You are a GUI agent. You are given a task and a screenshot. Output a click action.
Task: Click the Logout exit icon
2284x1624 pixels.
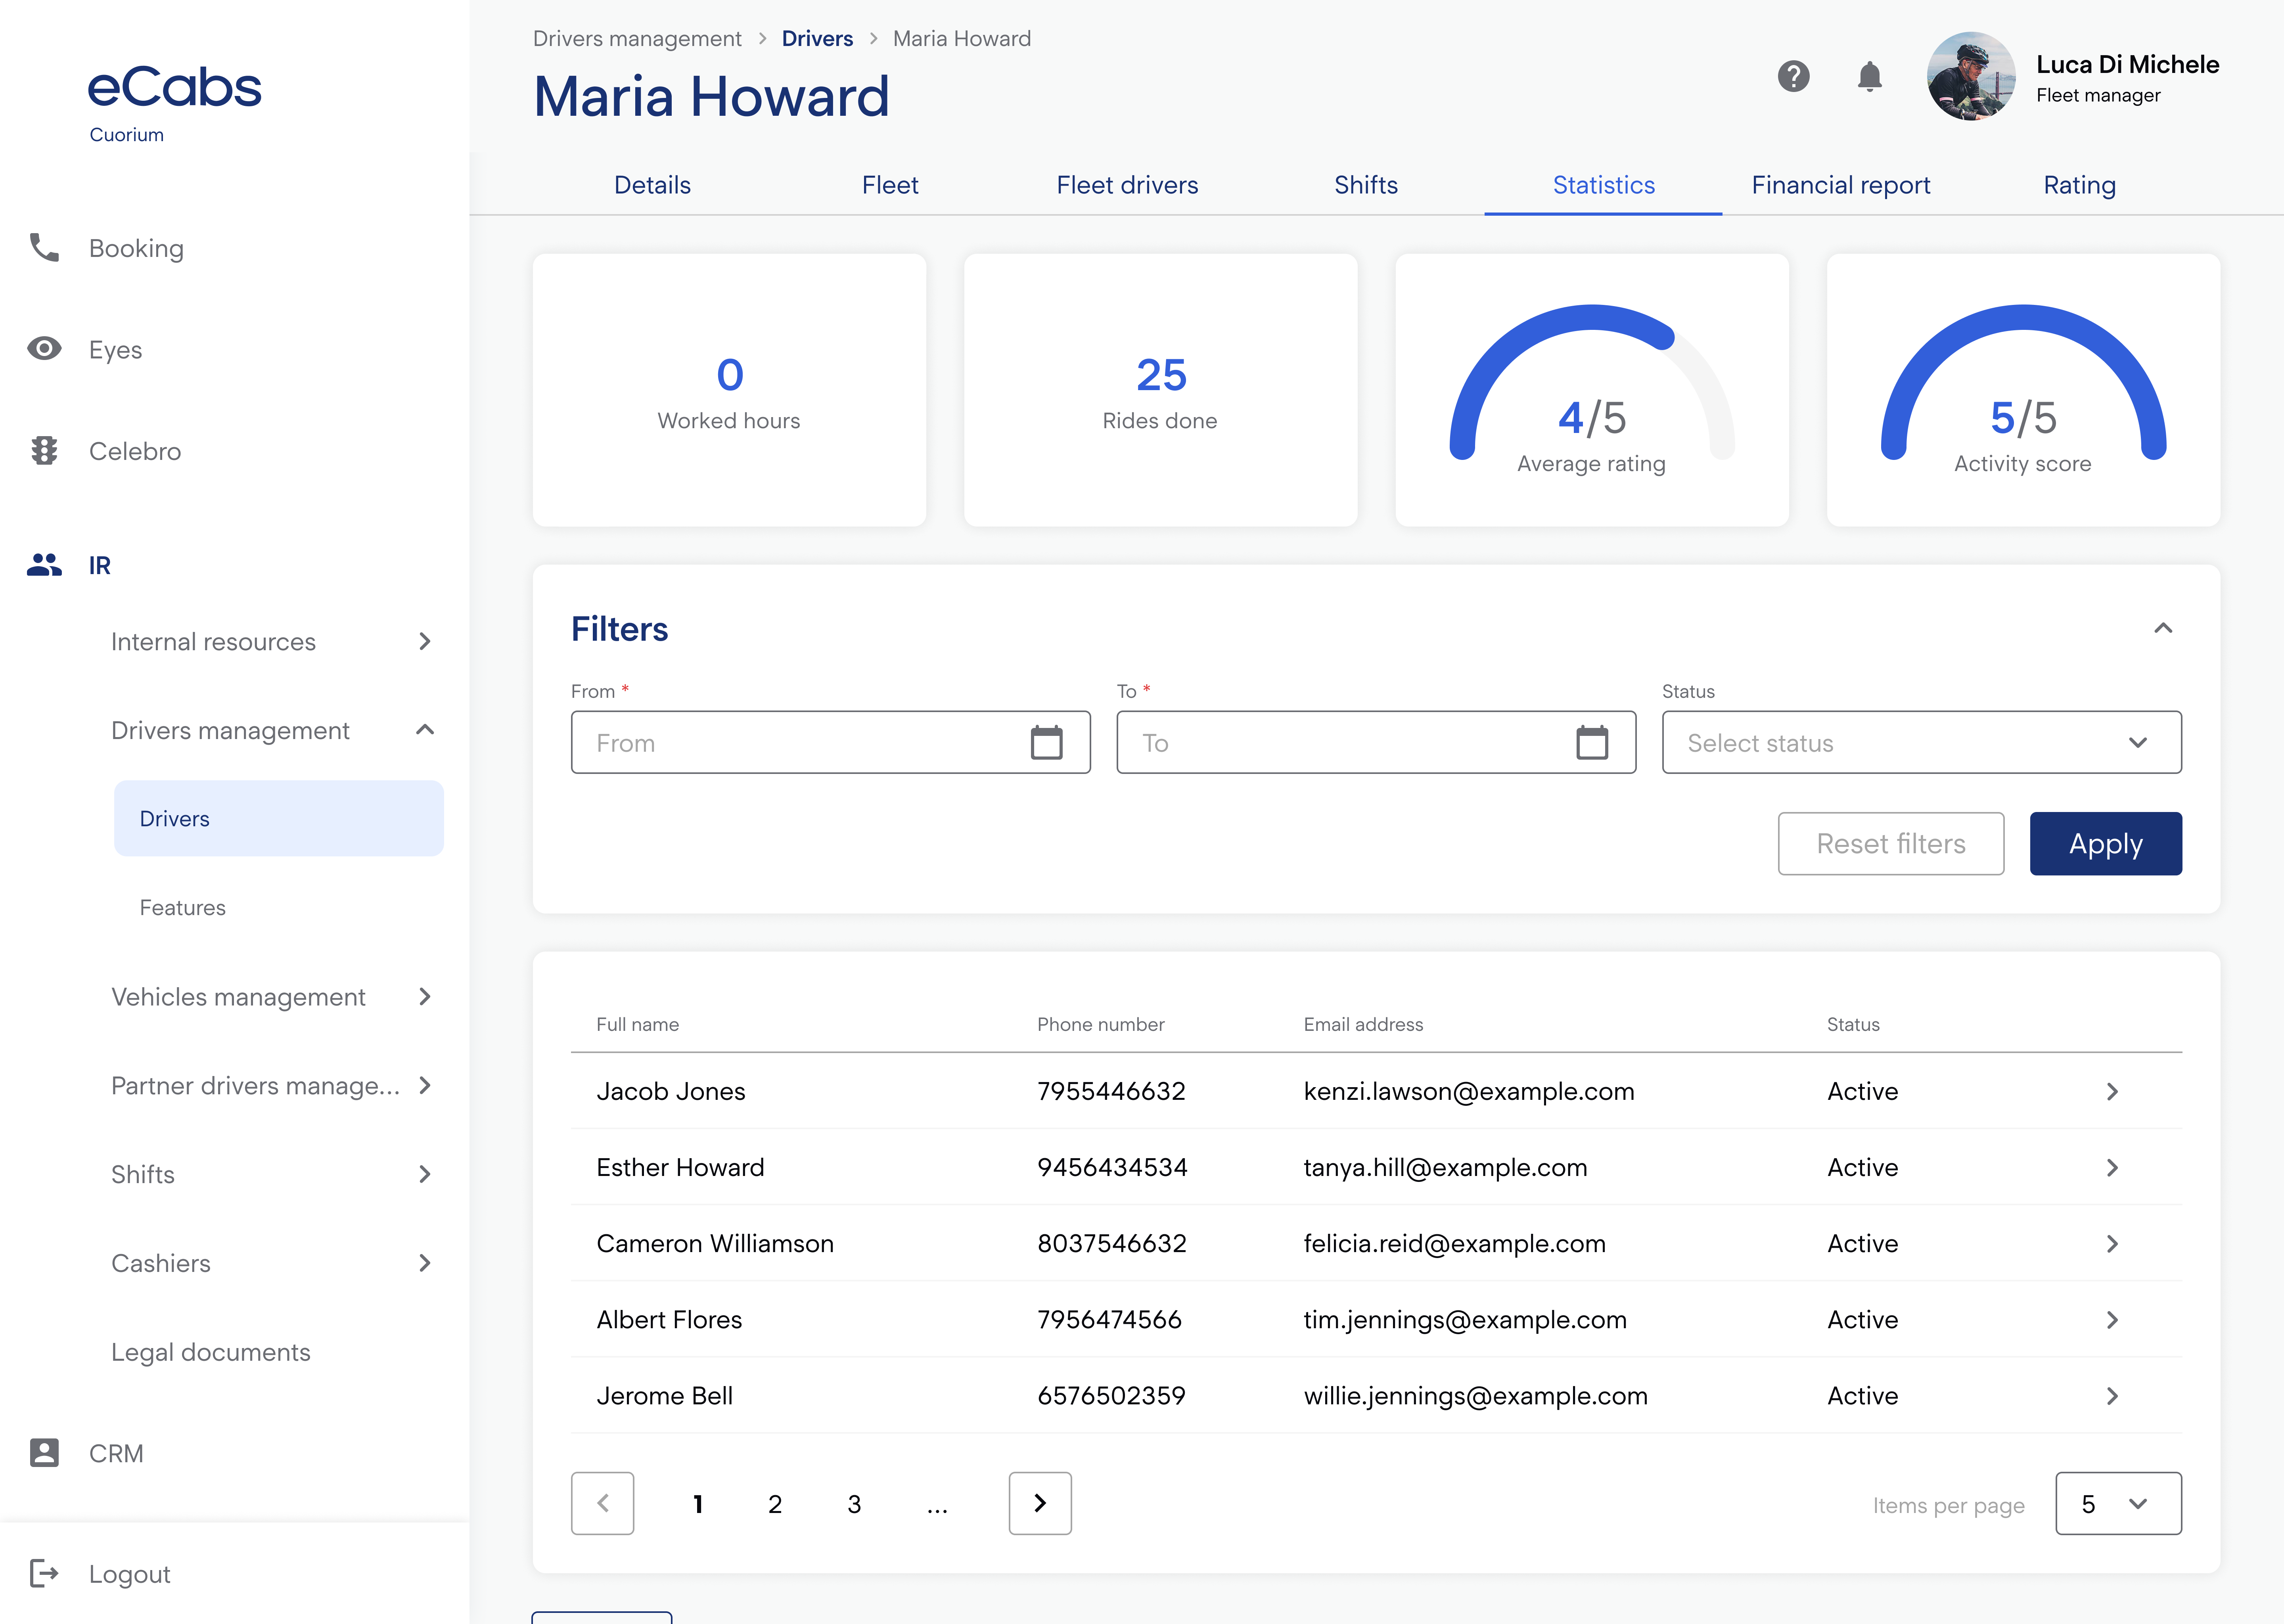44,1573
